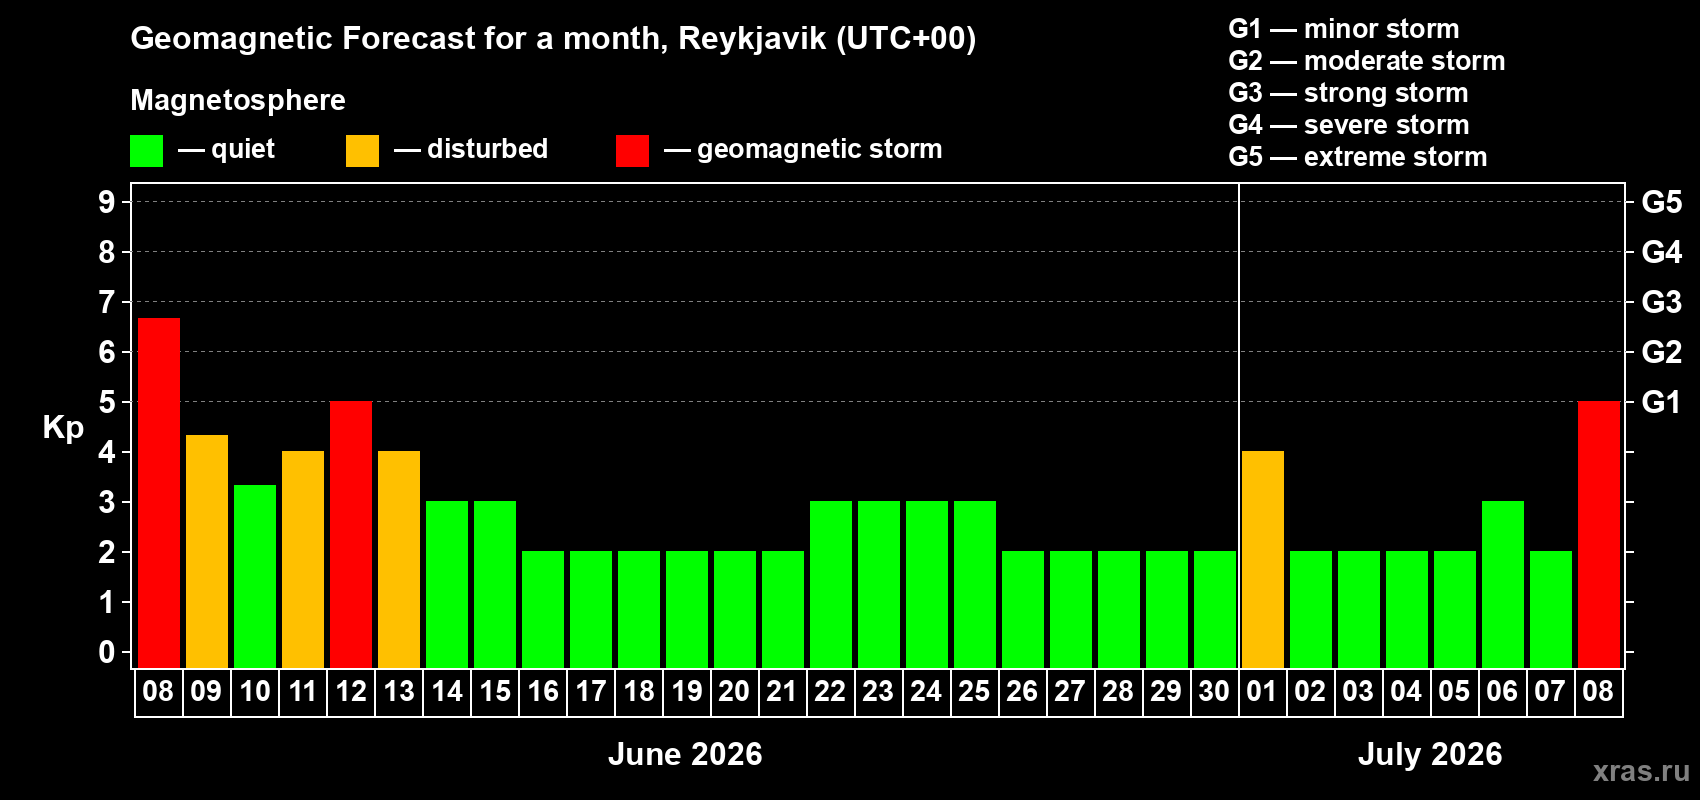1700x800 pixels.
Task: Click the date label 20 on axis
Action: (x=734, y=692)
